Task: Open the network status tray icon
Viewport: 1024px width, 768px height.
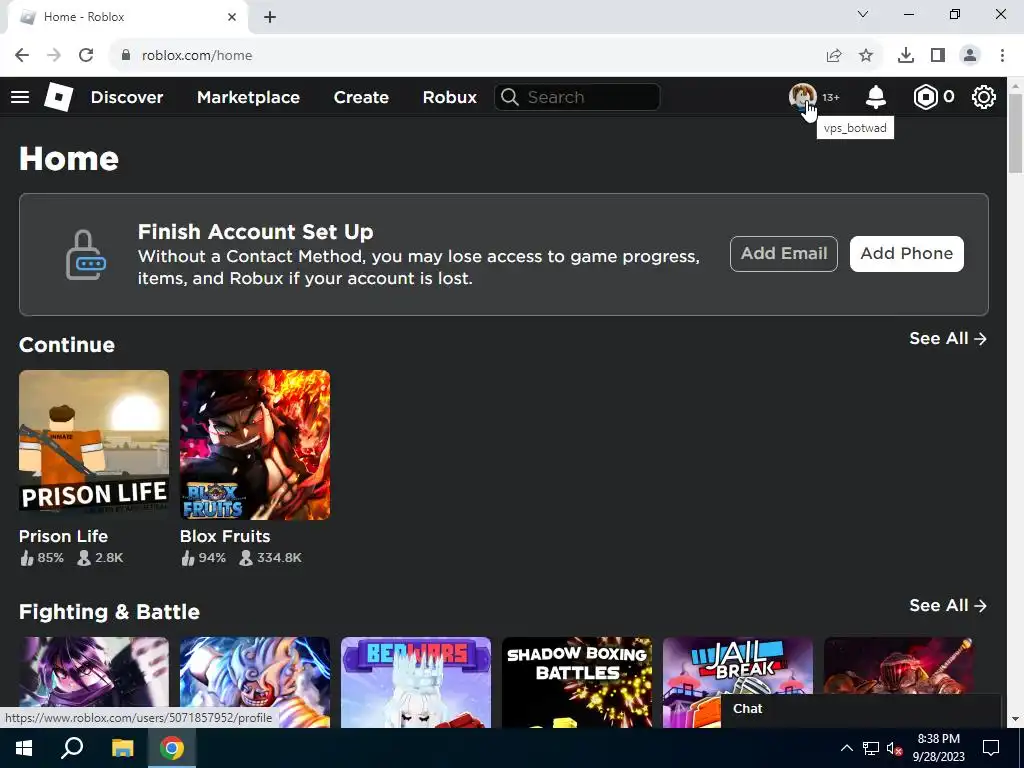Action: (x=871, y=748)
